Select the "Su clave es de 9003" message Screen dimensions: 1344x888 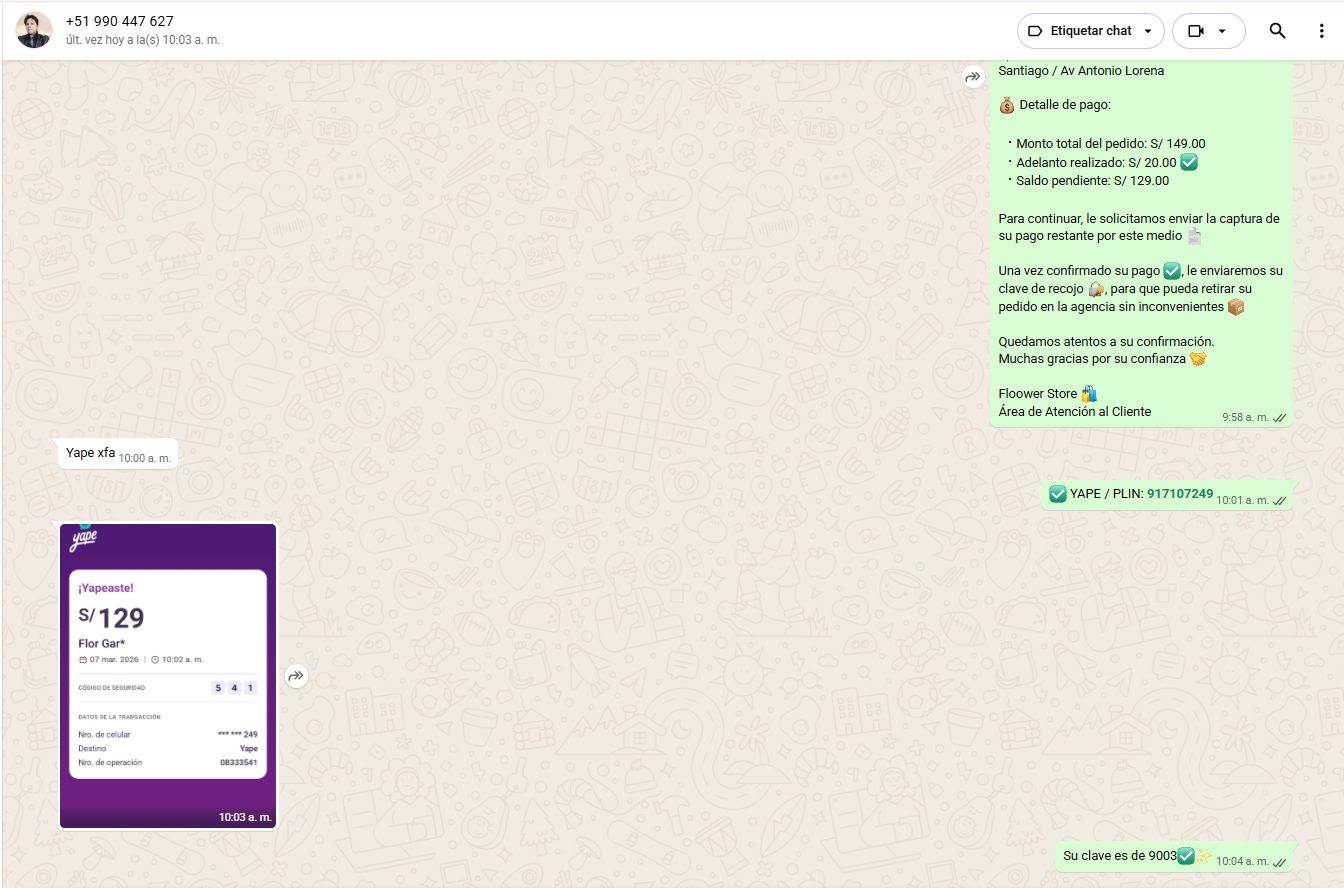pyautogui.click(x=1119, y=856)
